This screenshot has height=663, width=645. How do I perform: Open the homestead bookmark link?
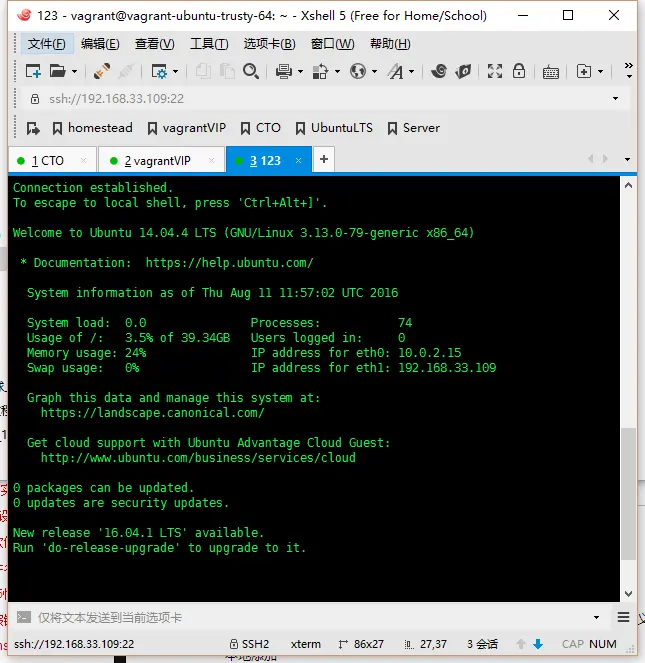92,128
